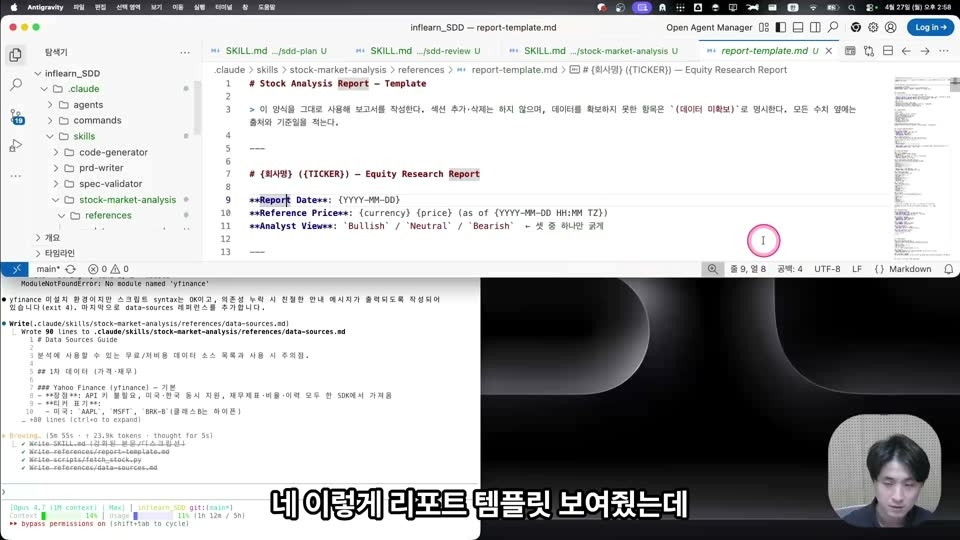
Task: Change LF end of line sequence
Action: 857,269
